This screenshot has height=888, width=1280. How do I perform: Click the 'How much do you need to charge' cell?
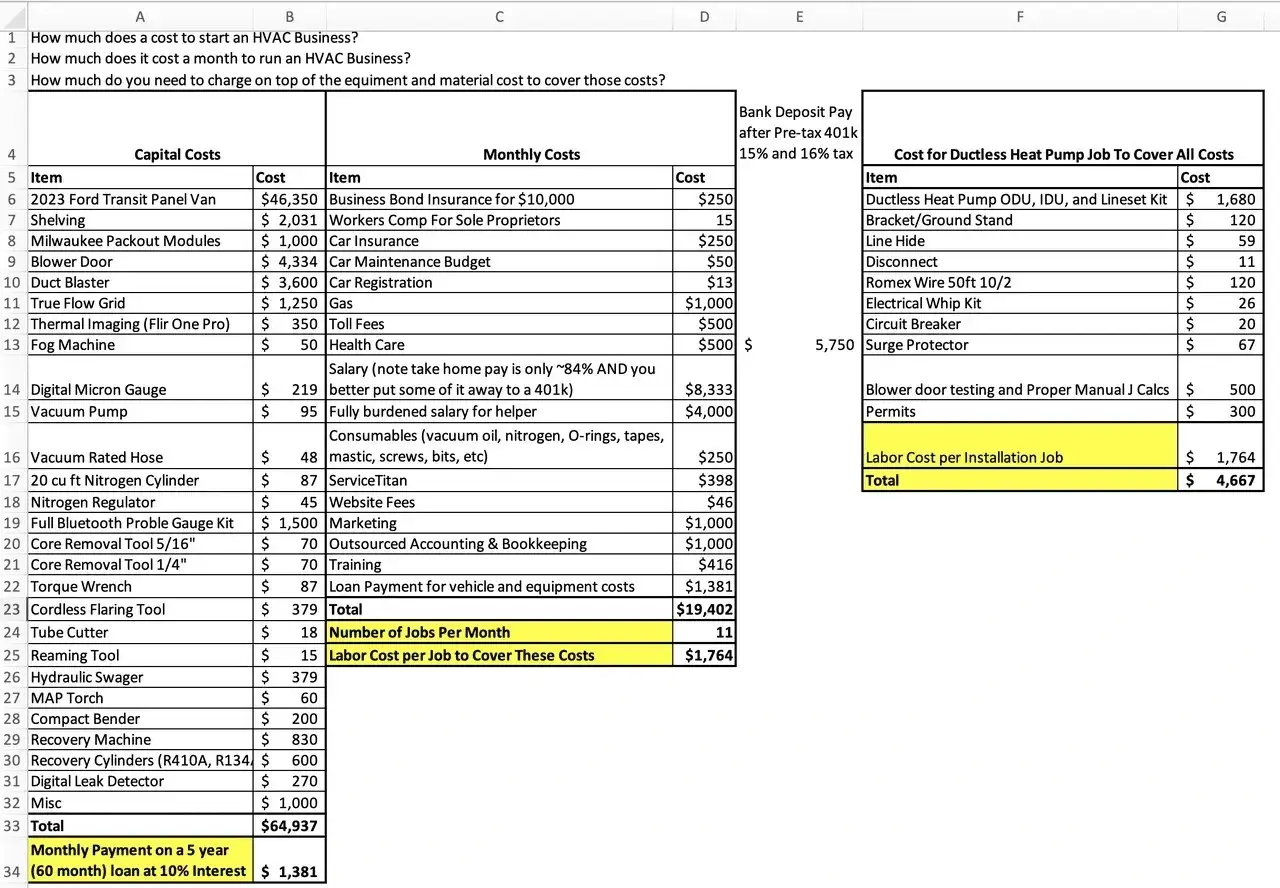pyautogui.click(x=348, y=80)
